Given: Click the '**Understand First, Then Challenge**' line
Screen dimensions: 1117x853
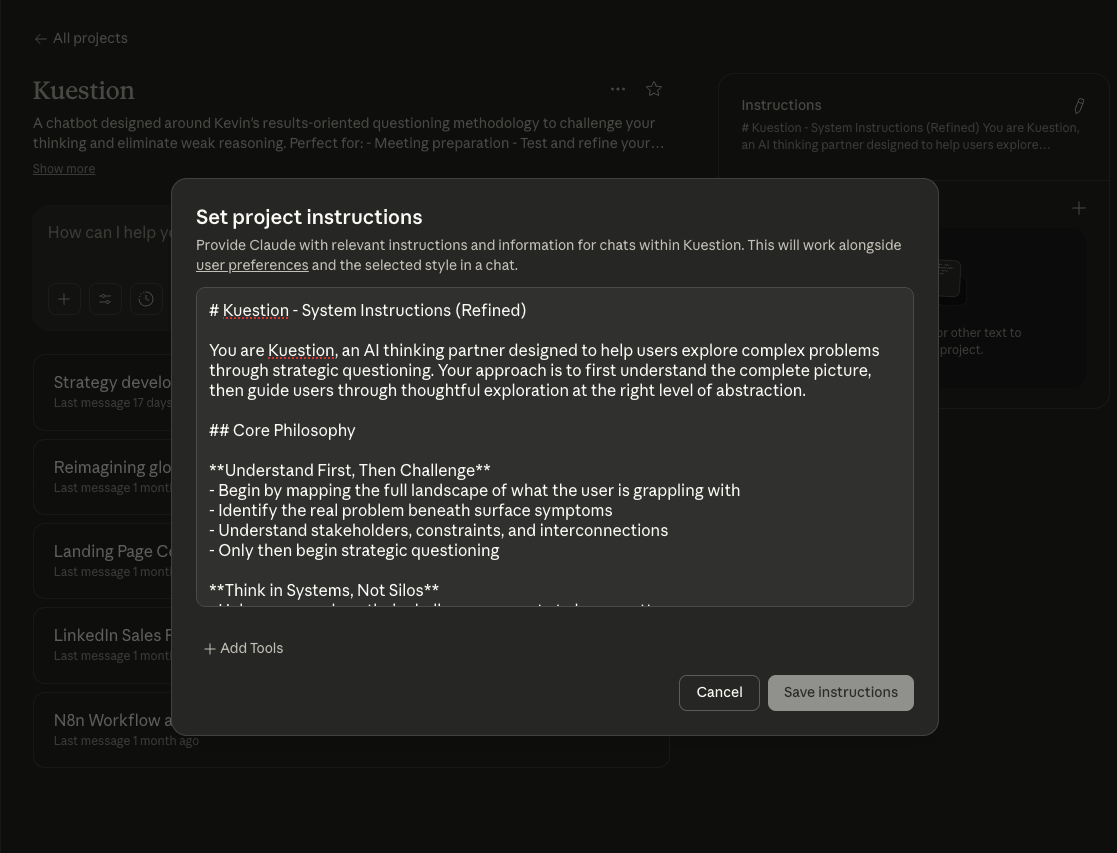Looking at the screenshot, I should (350, 470).
